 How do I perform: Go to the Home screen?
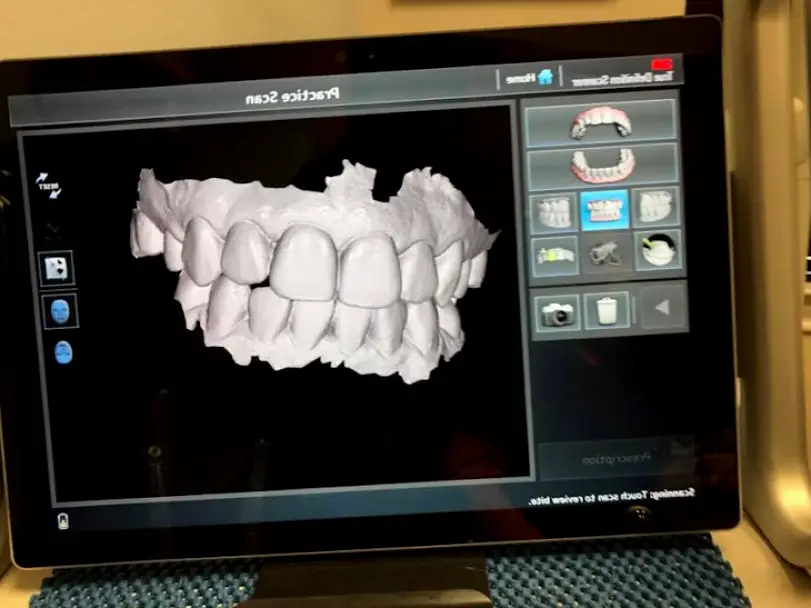pyautogui.click(x=529, y=79)
